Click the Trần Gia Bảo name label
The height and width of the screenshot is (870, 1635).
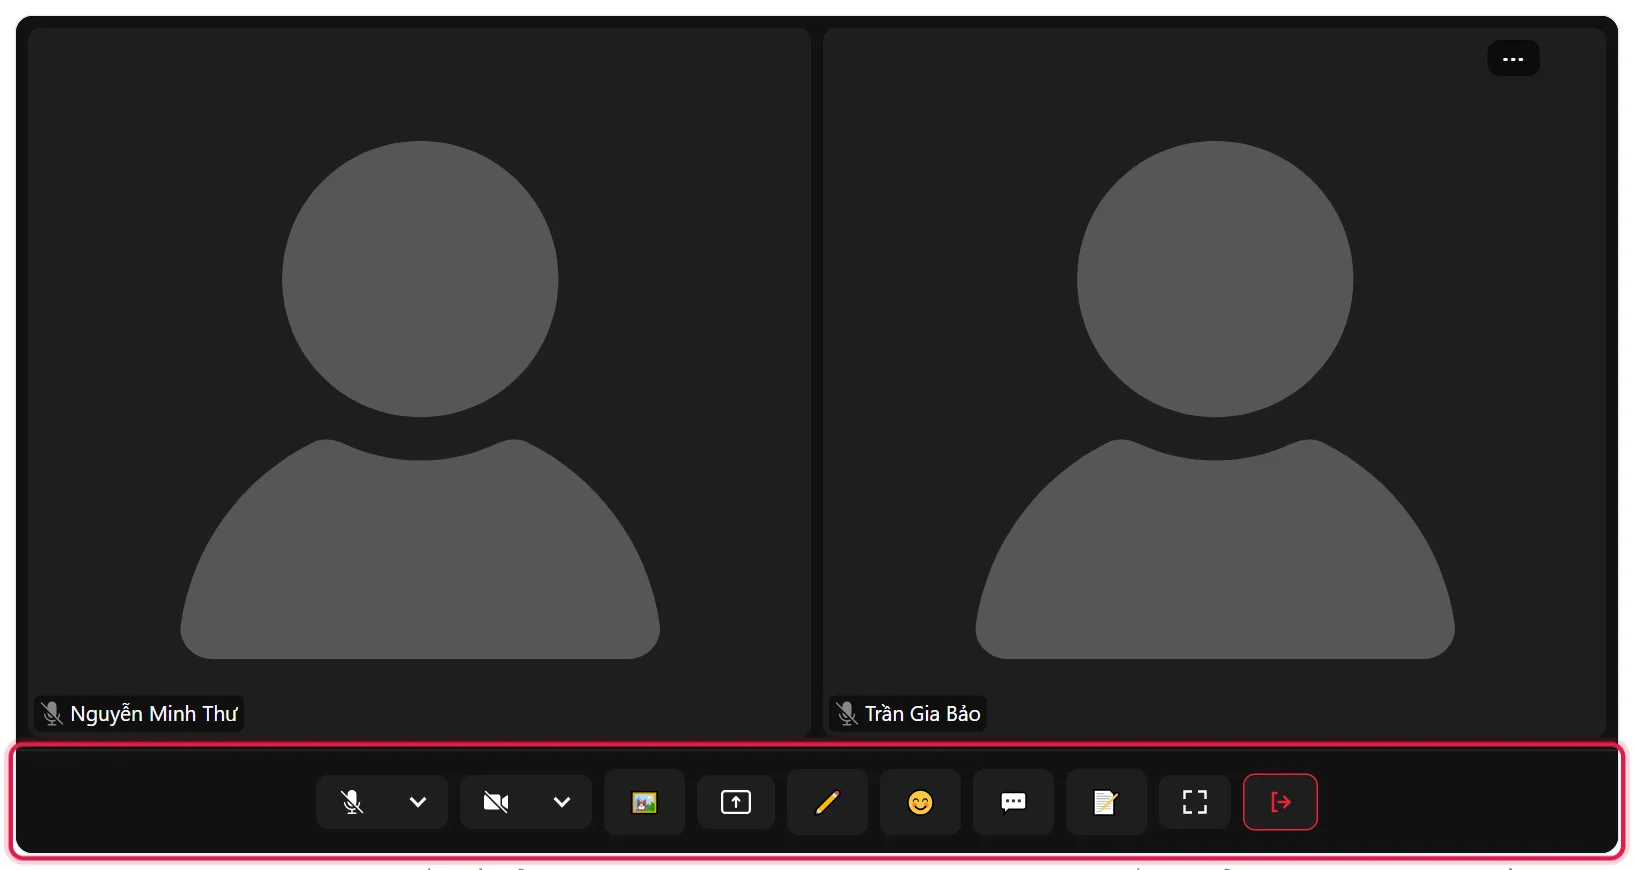(x=922, y=714)
